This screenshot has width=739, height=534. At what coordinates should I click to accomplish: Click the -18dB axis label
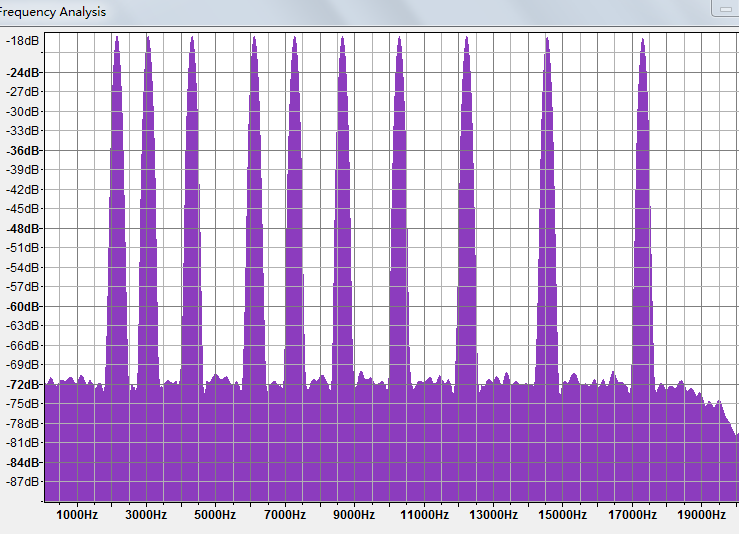coord(22,41)
